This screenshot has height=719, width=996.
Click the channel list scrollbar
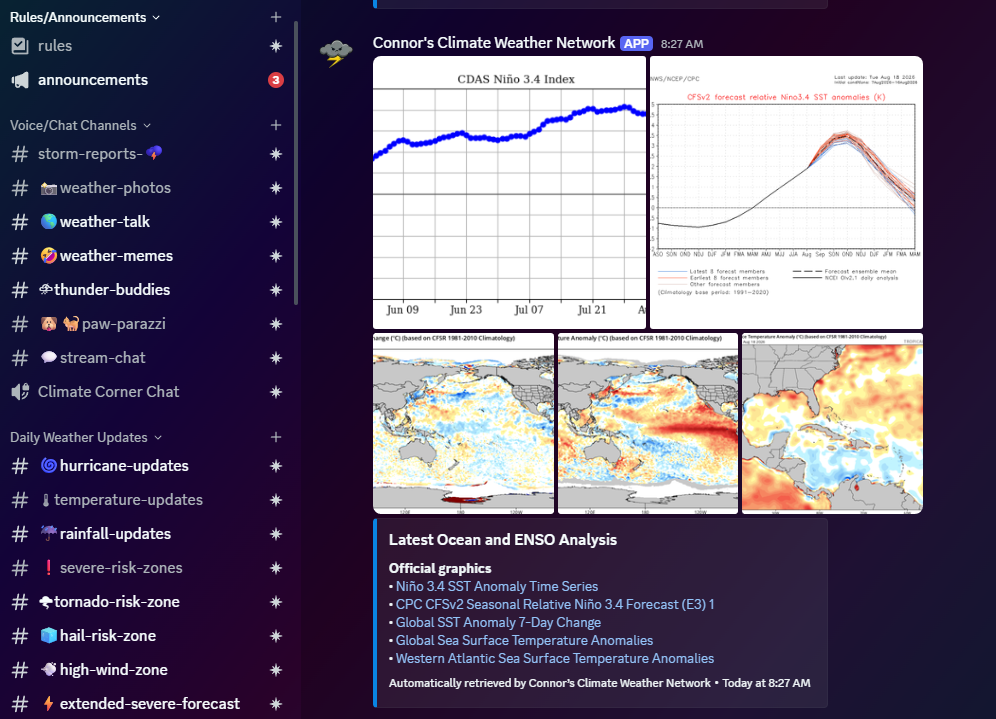[x=296, y=163]
